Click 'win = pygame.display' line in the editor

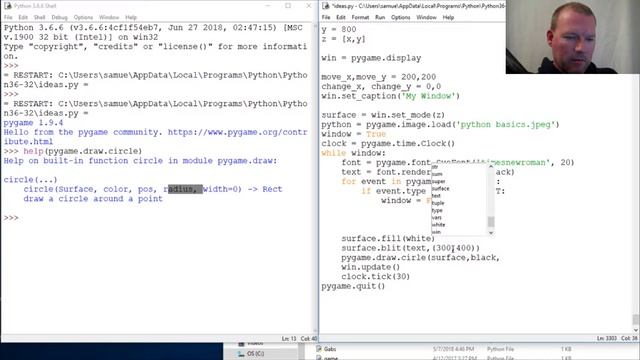[371, 58]
